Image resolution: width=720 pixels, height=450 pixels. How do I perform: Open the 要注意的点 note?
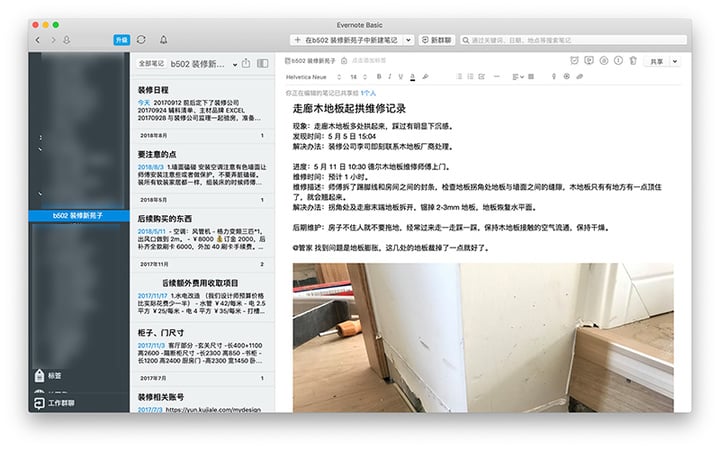coord(202,169)
